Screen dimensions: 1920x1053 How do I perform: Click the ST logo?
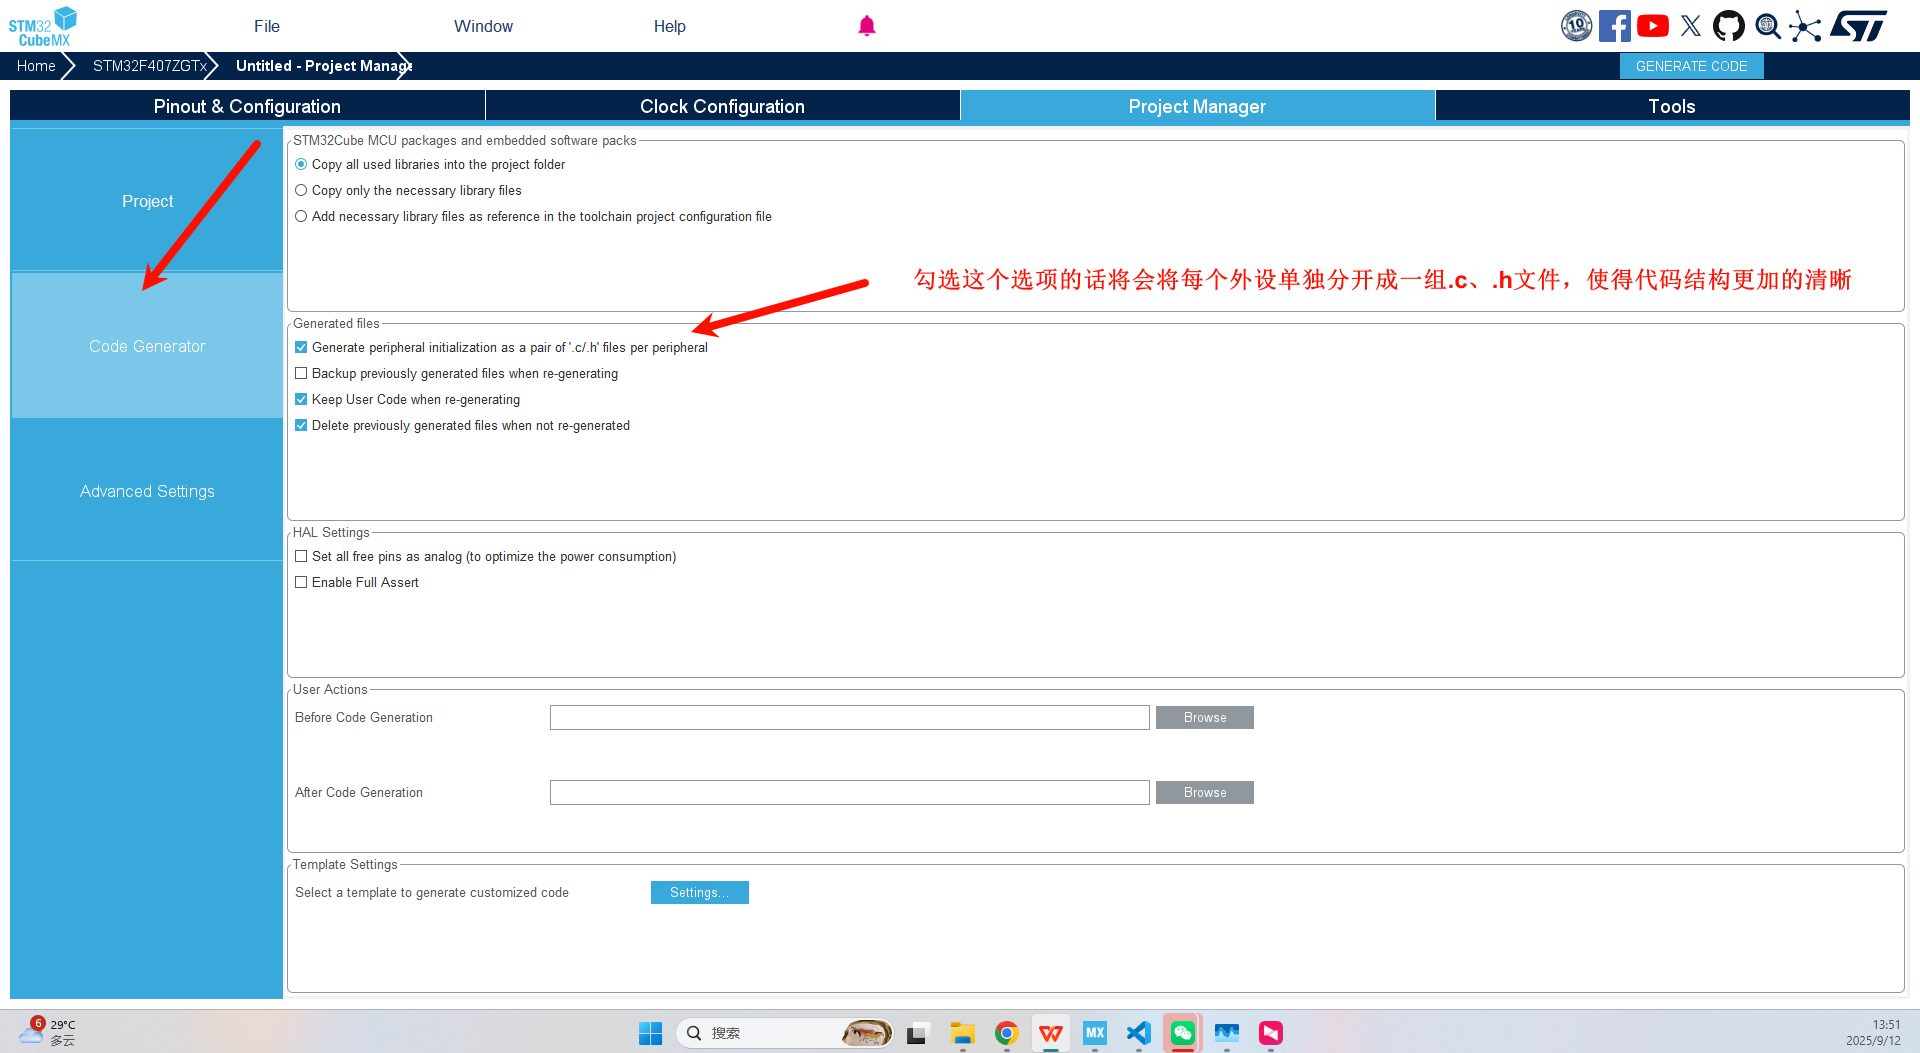(x=1859, y=26)
